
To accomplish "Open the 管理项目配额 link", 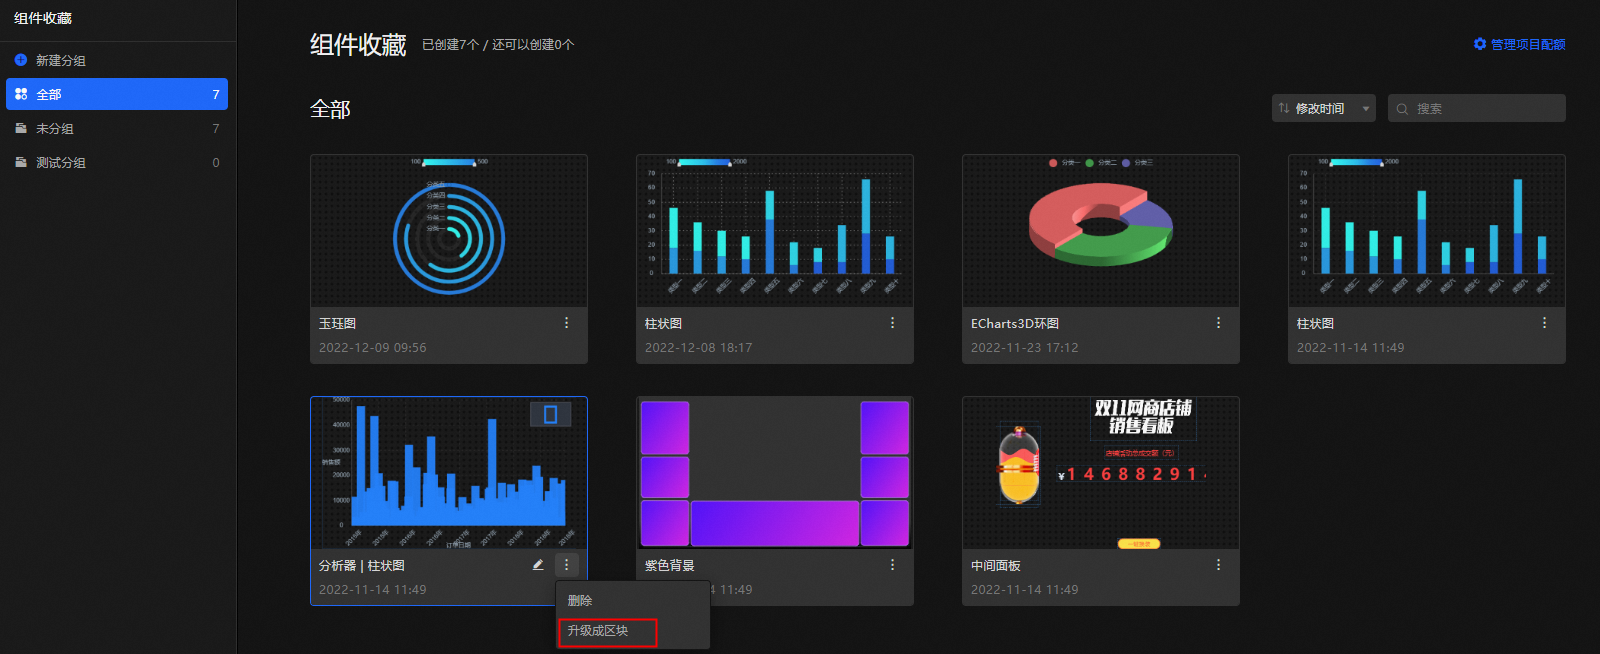I will (1528, 44).
